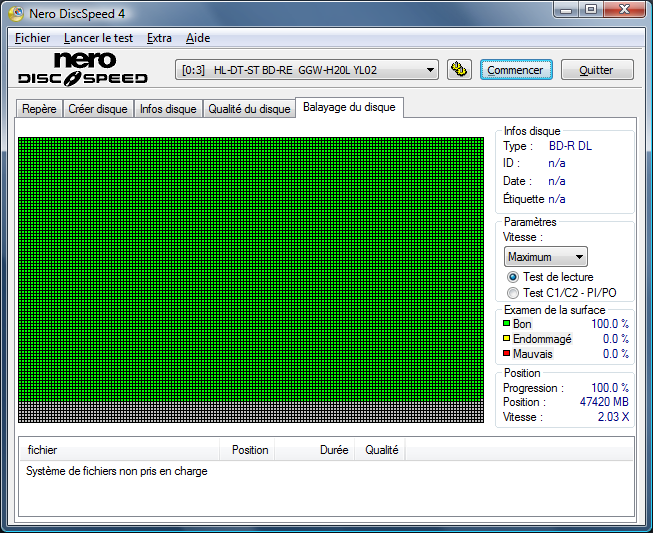This screenshot has height=533, width=653.
Task: Go to the Infos disque tab
Action: click(x=168, y=109)
